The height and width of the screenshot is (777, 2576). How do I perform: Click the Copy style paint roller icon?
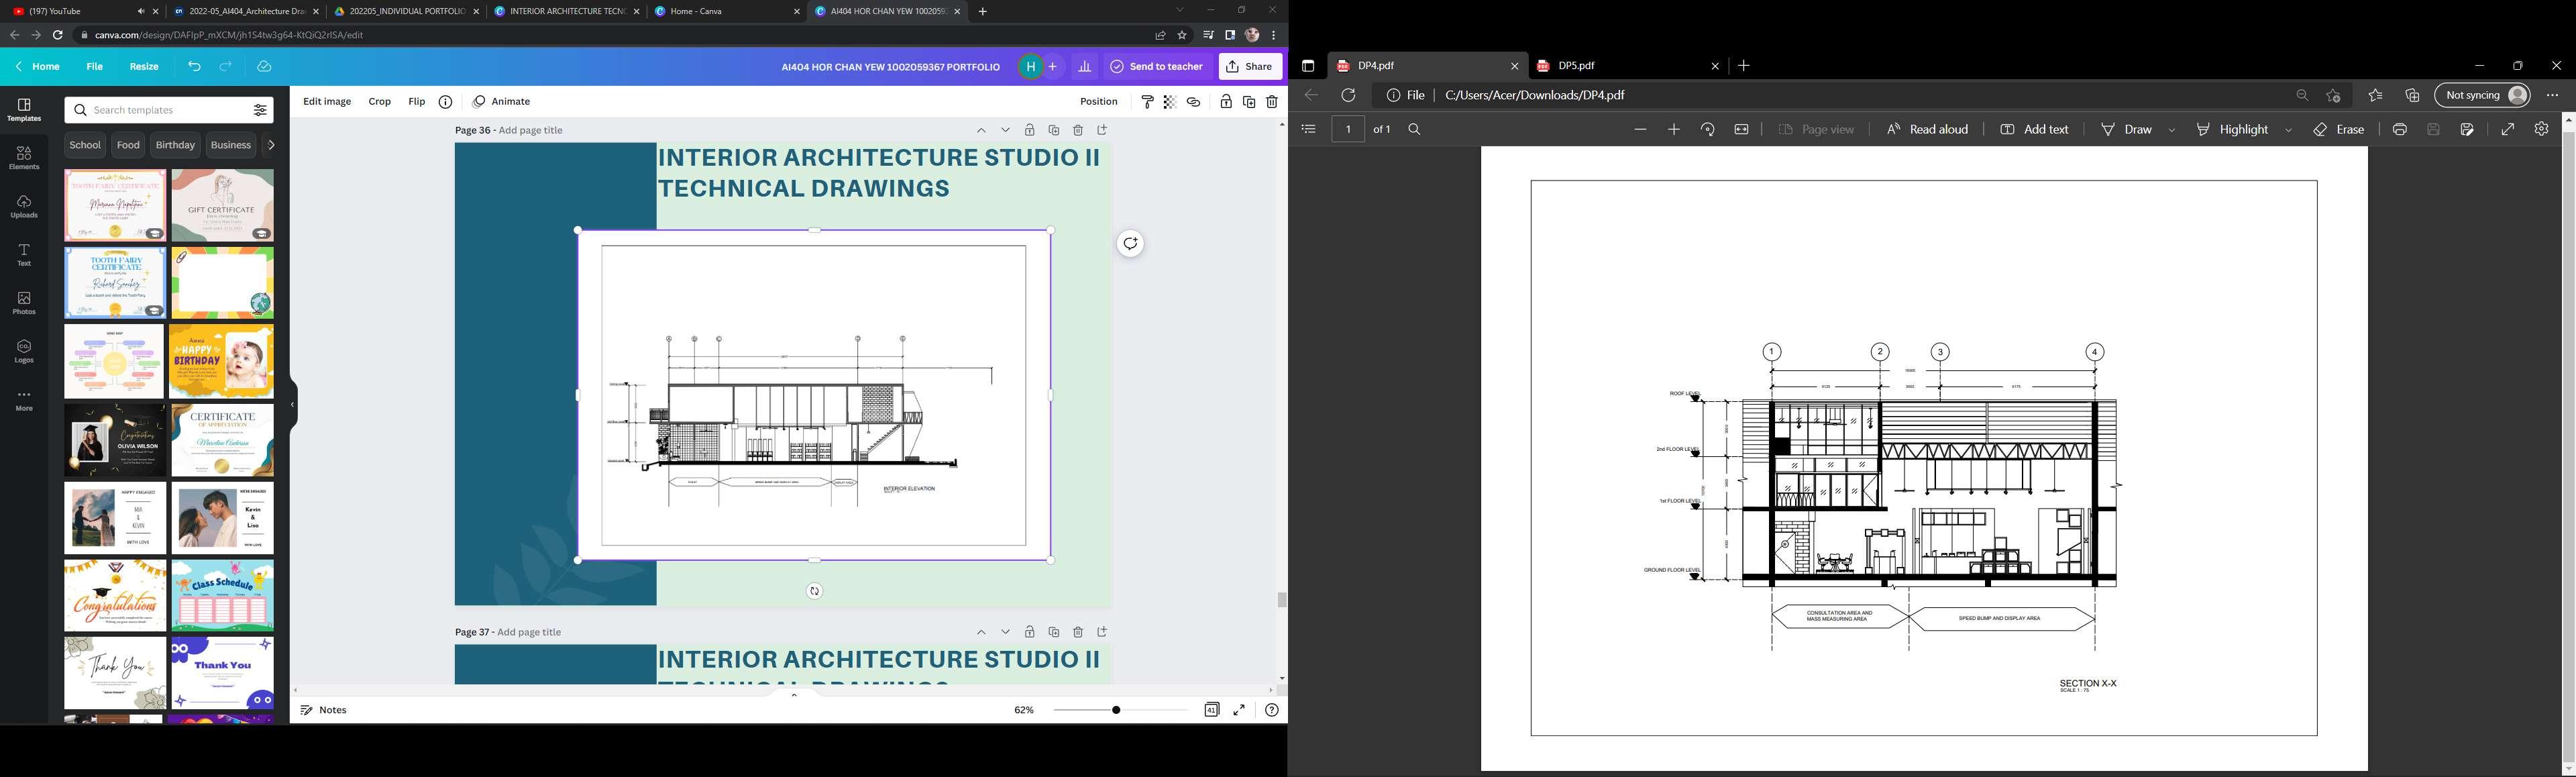1147,102
